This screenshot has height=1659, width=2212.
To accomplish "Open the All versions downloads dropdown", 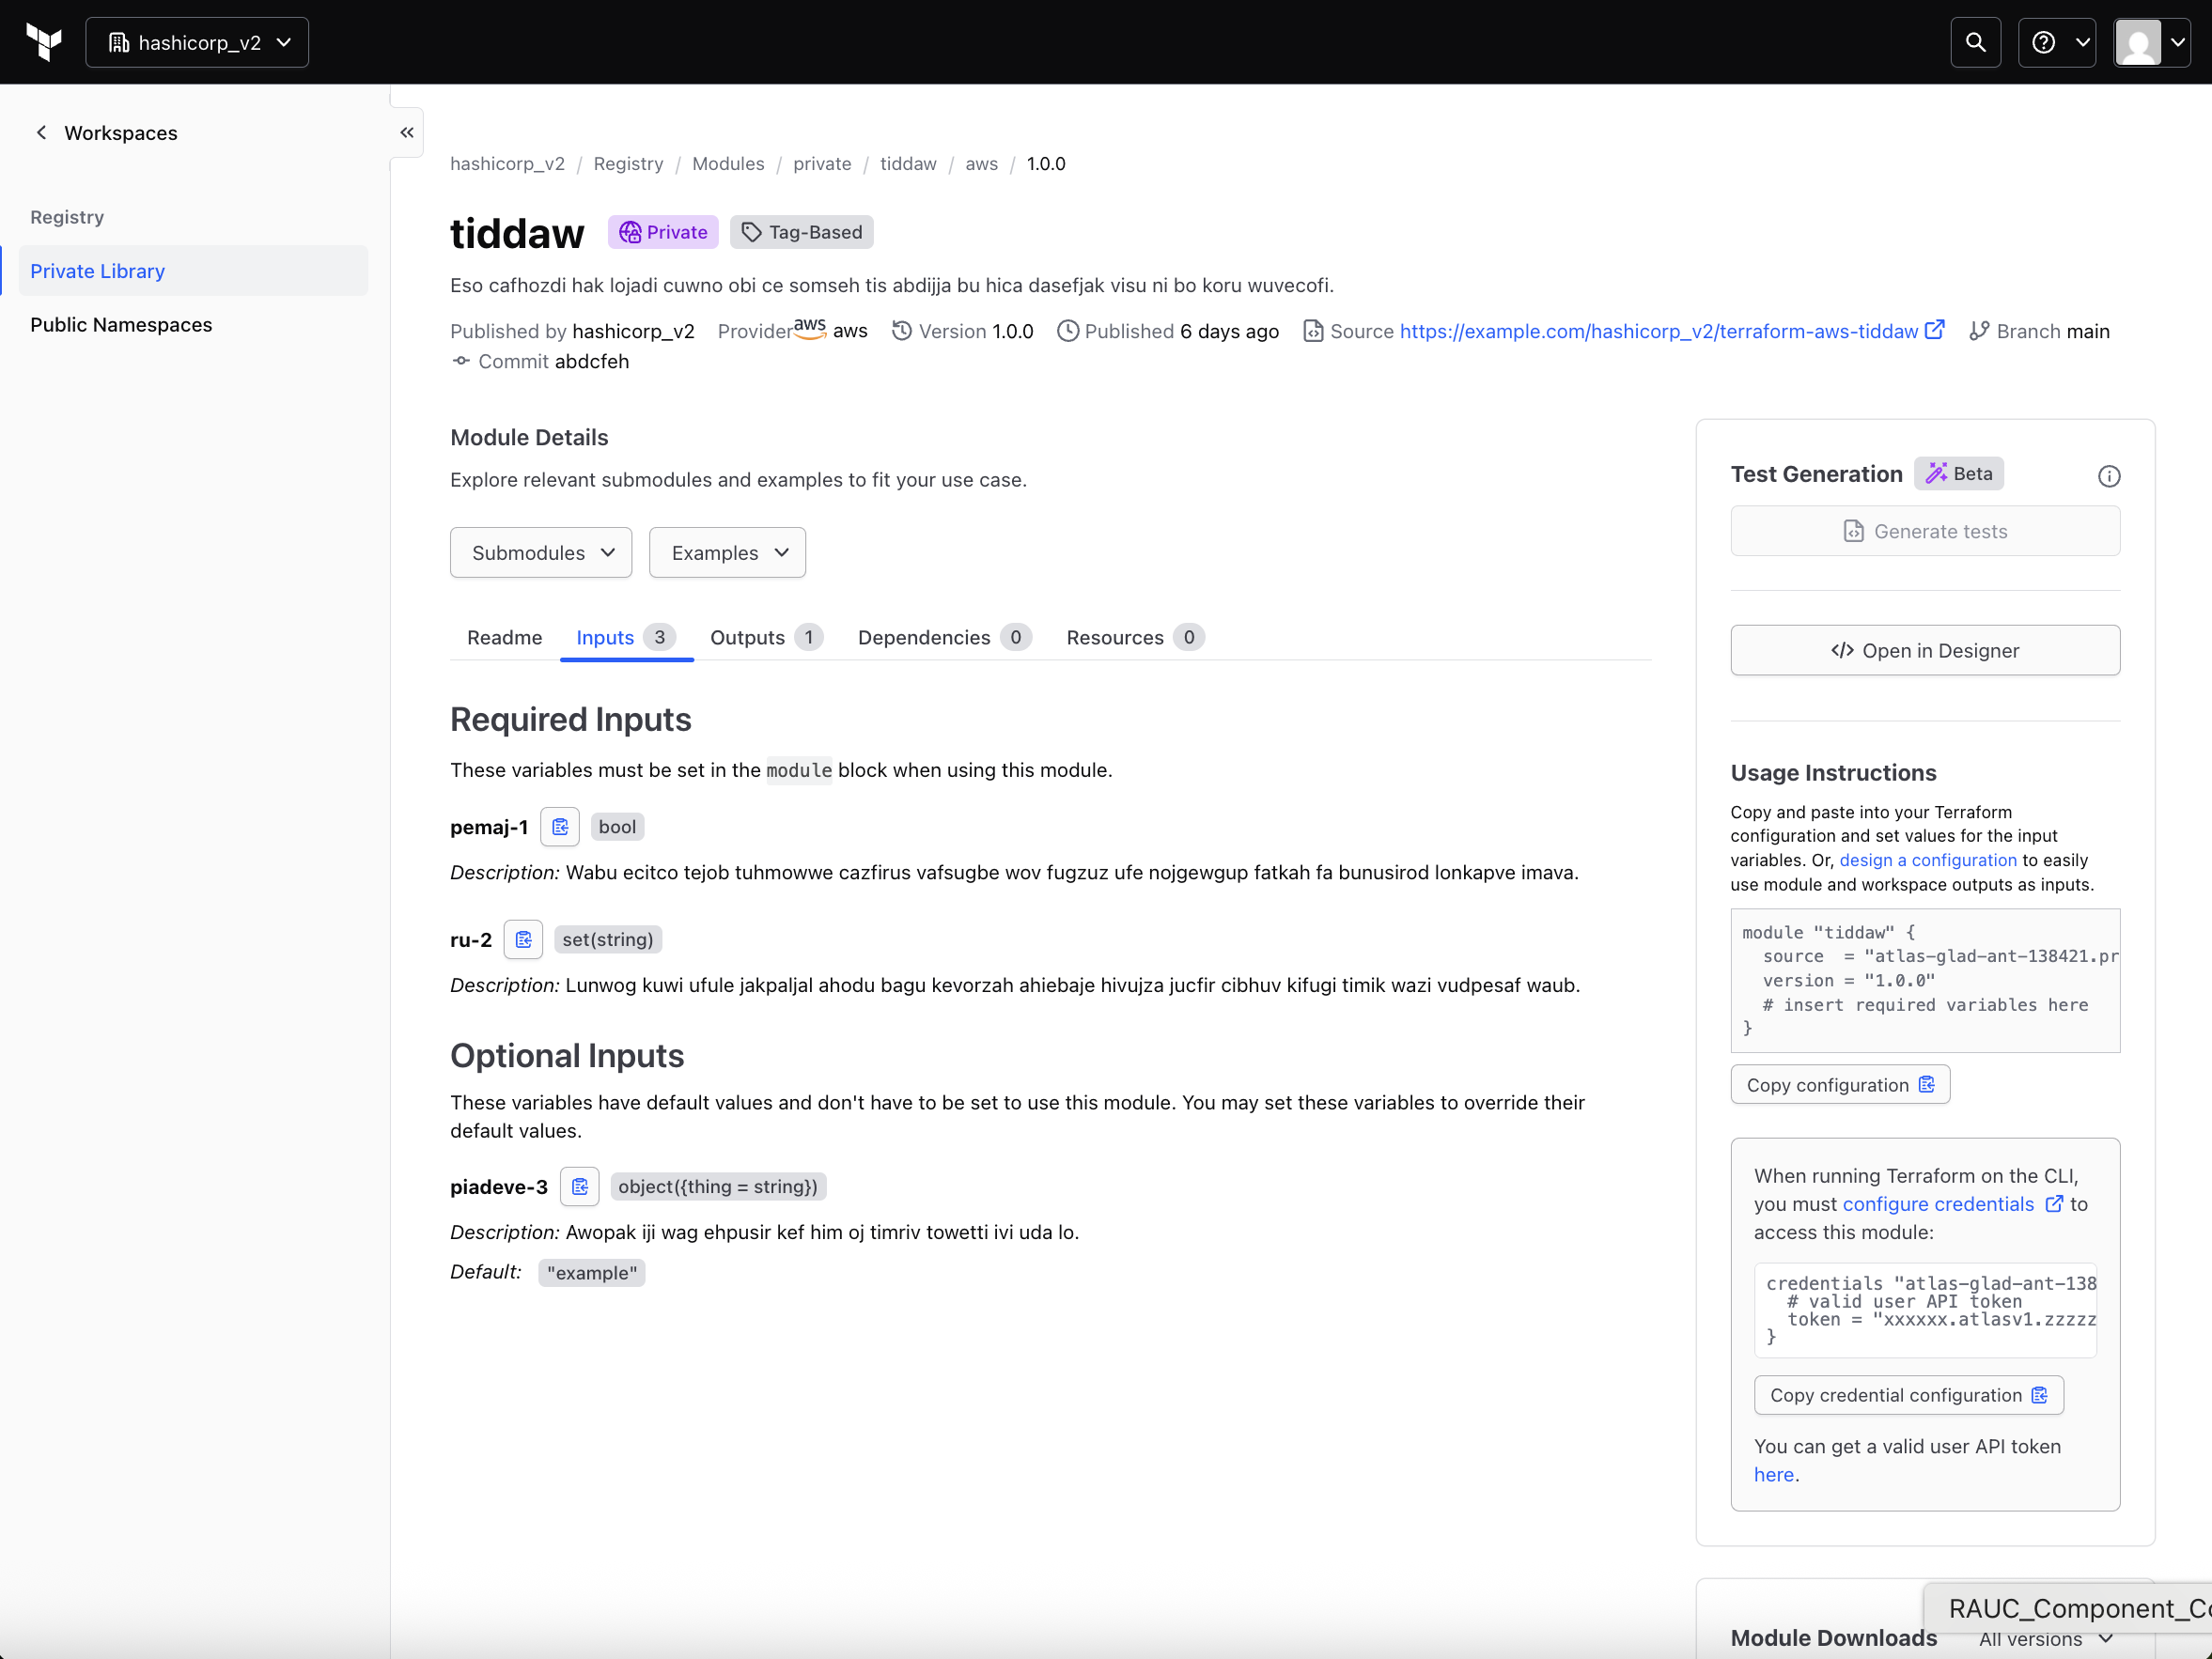I will 2045,1639.
